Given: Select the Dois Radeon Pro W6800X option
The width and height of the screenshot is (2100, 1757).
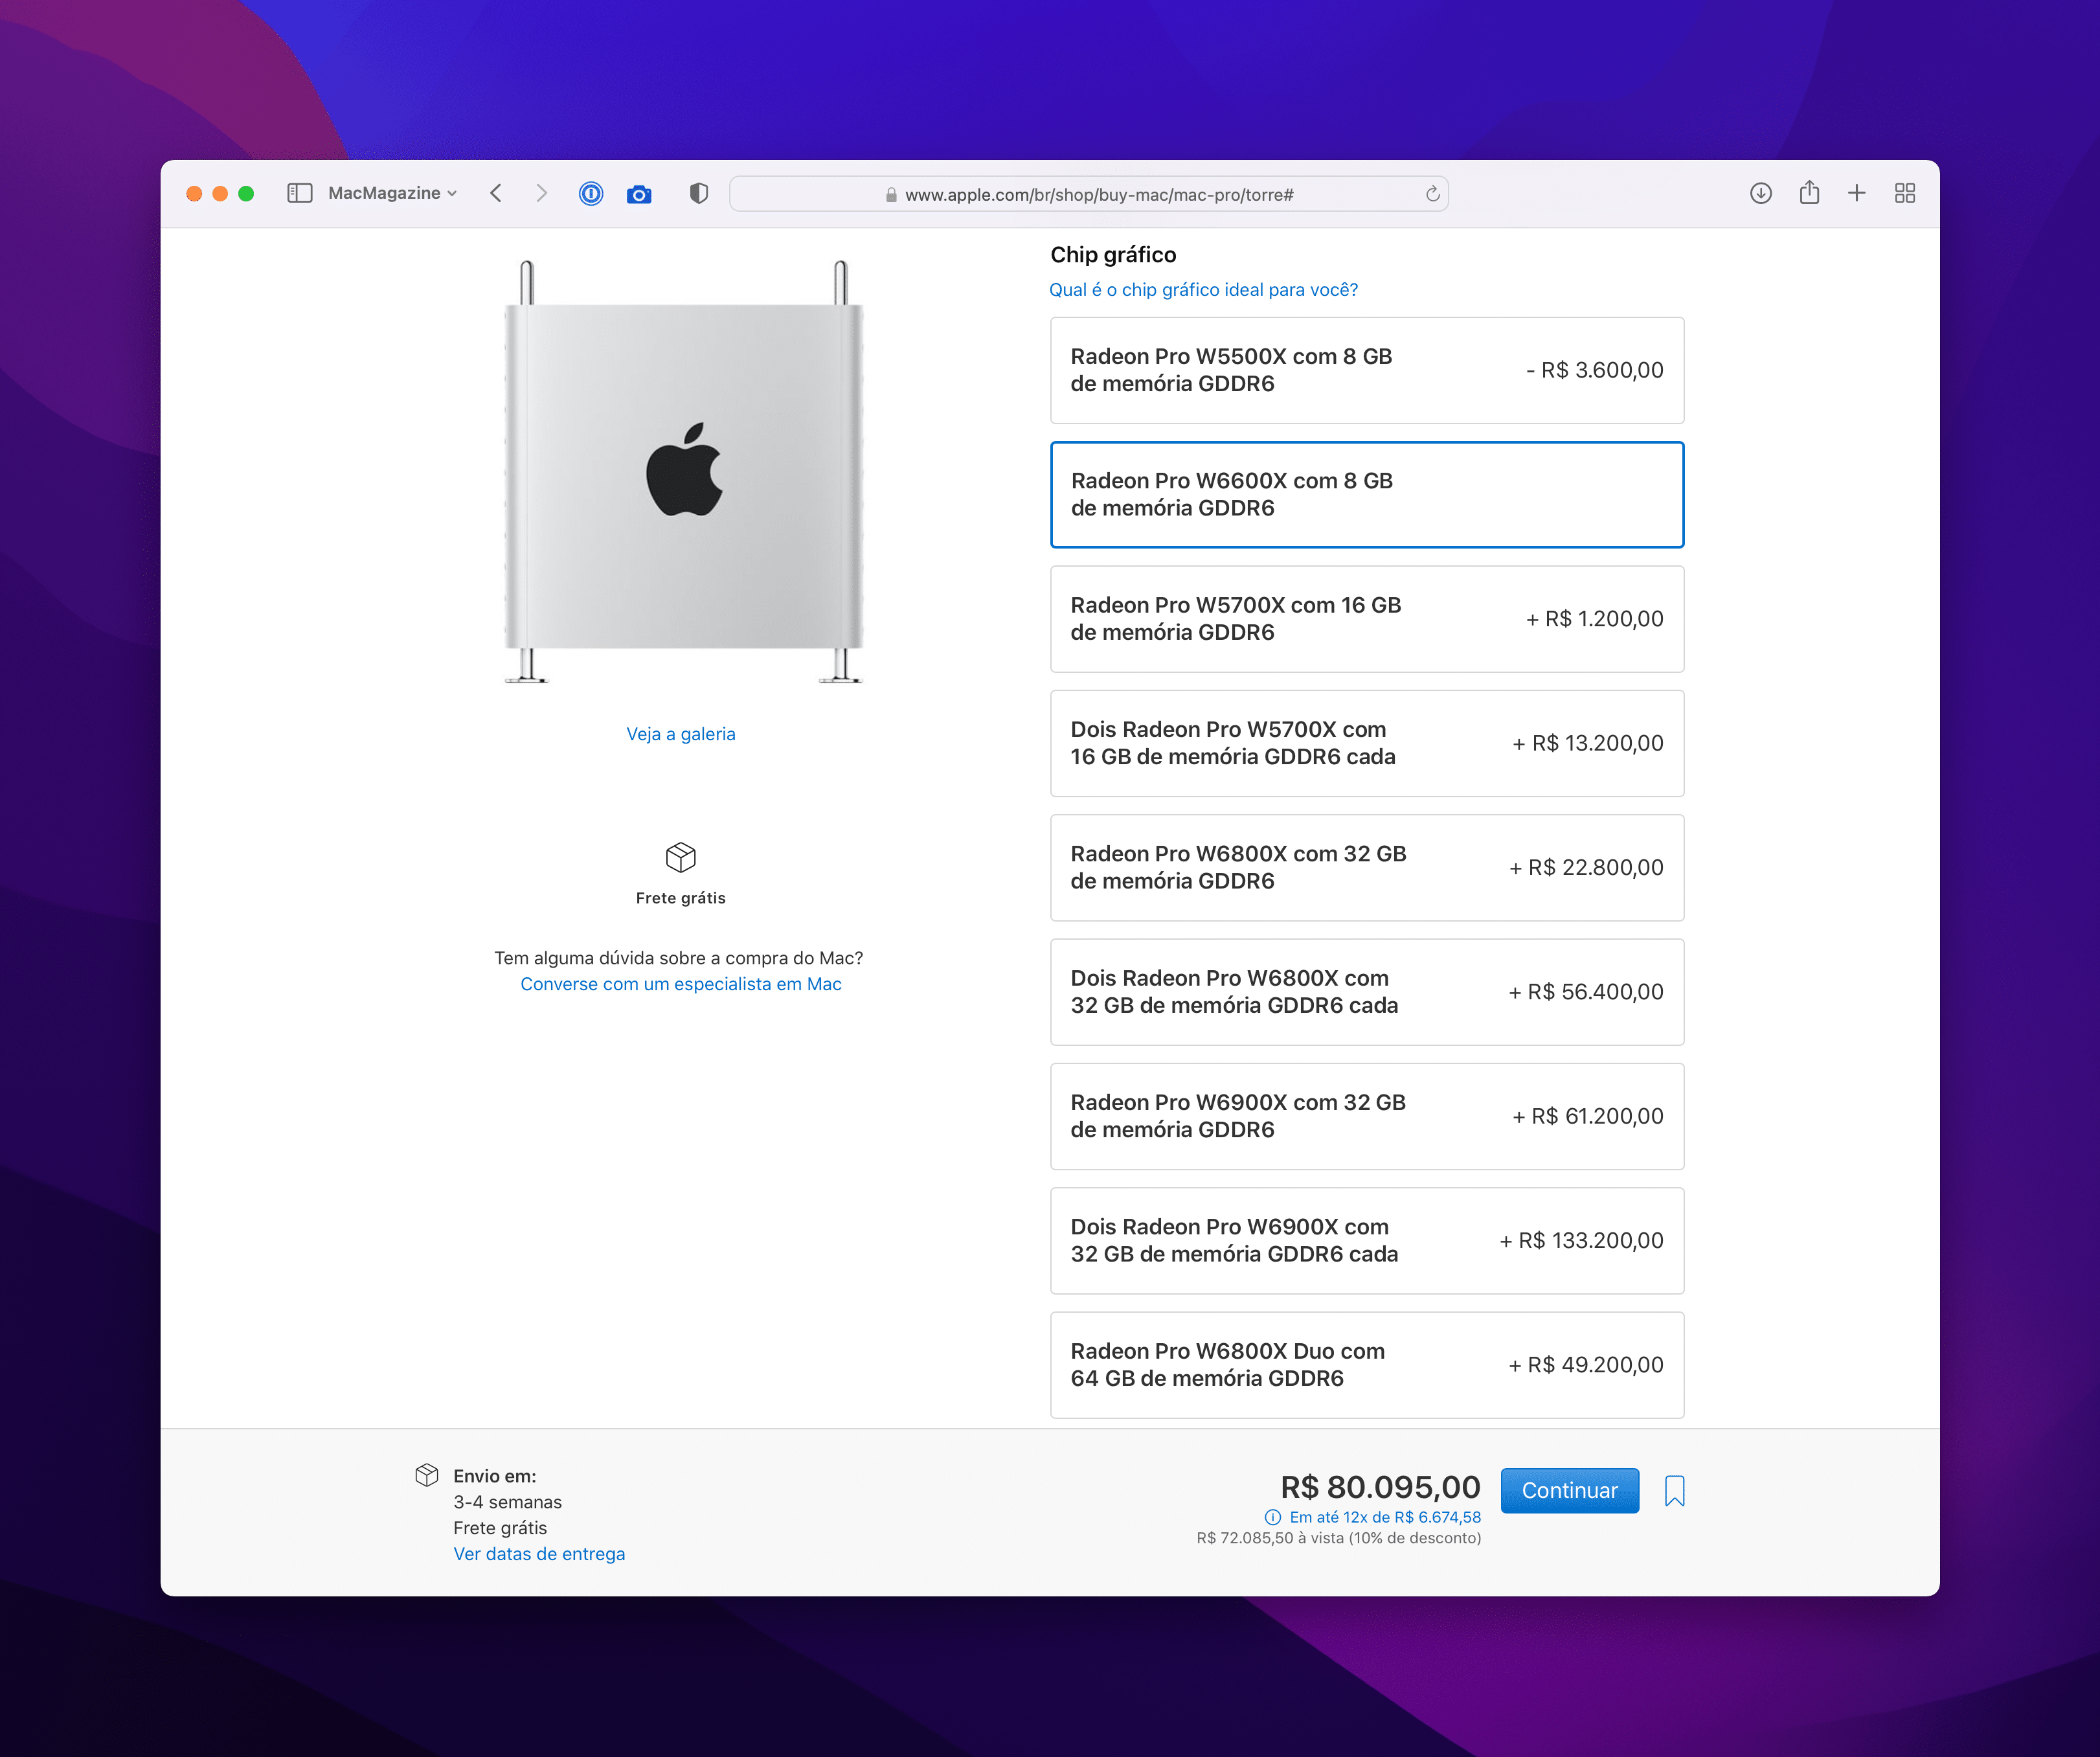Looking at the screenshot, I should (1367, 992).
